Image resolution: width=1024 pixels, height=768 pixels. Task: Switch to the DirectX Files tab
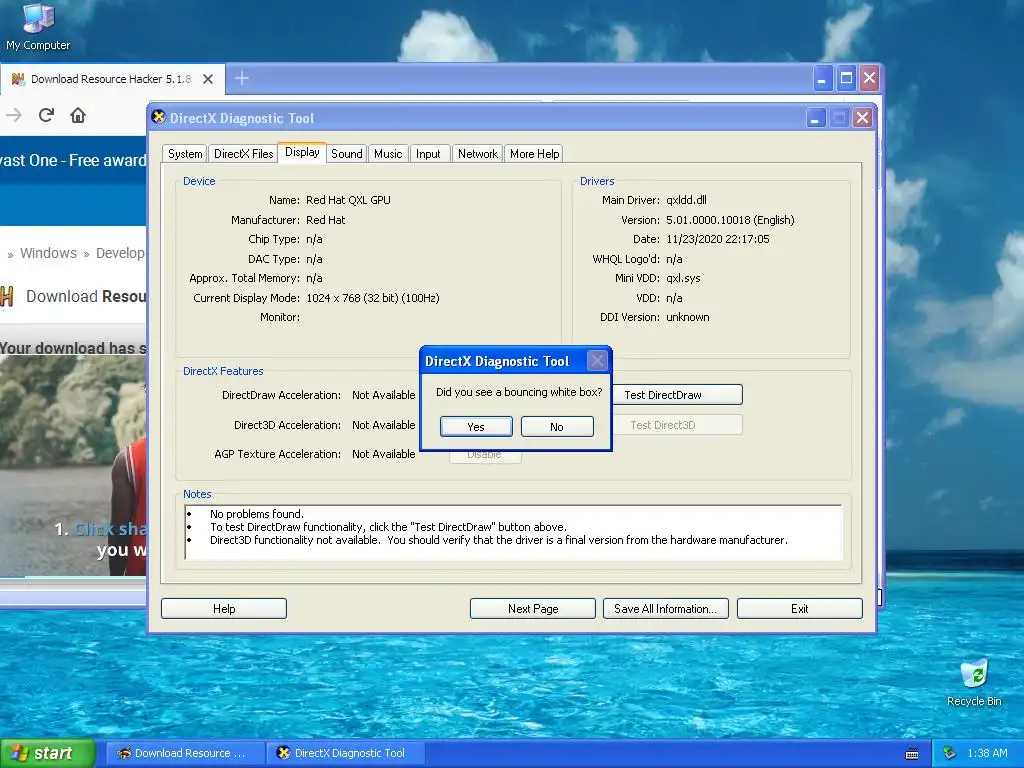tap(244, 153)
